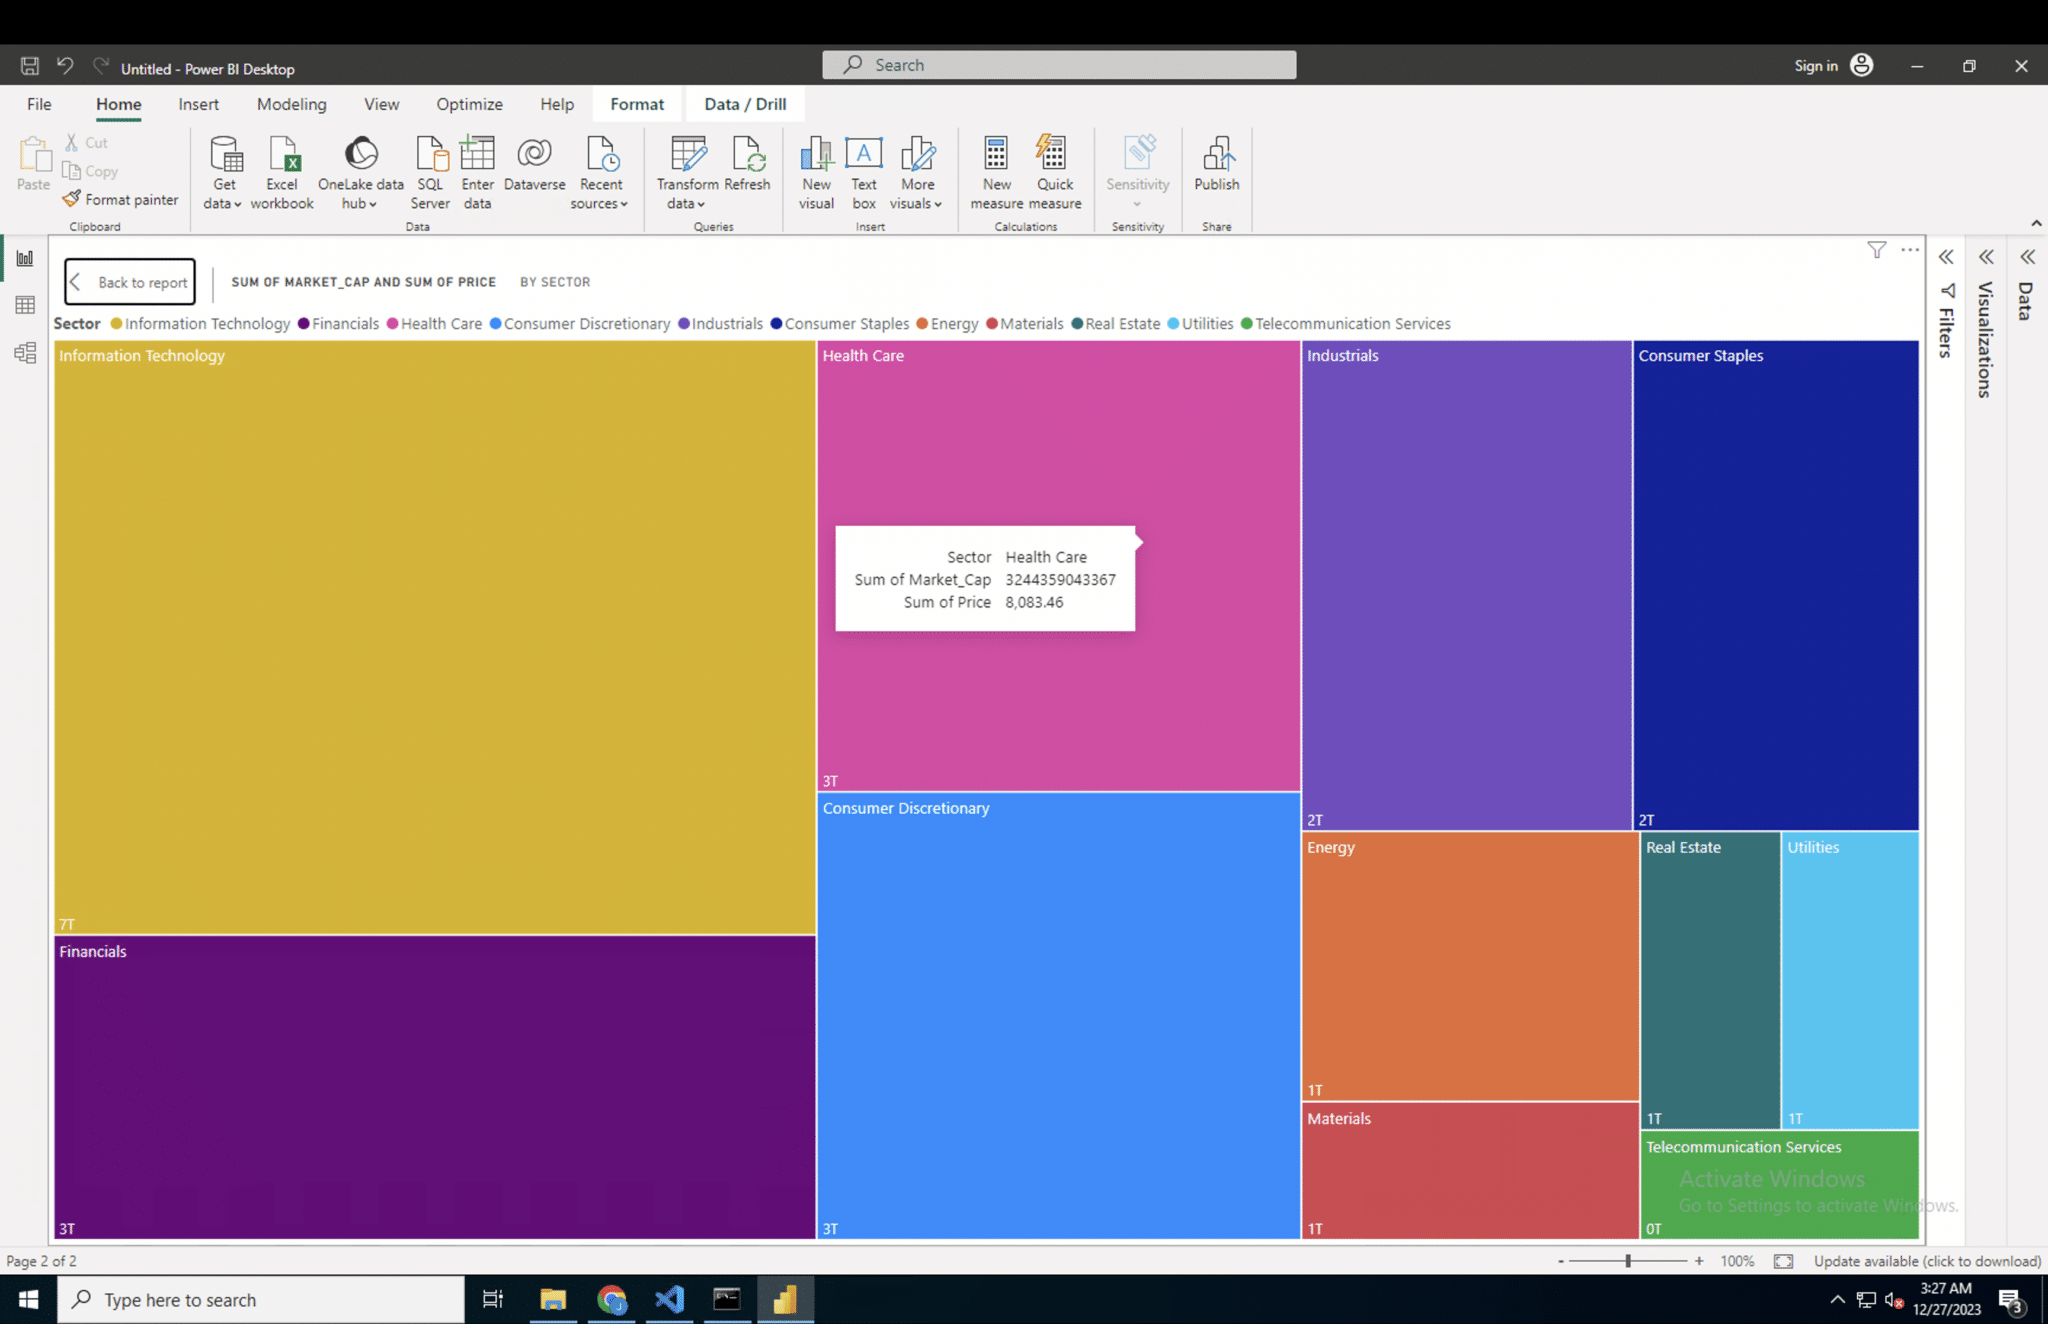
Task: Select the Get data icon
Action: [x=223, y=170]
